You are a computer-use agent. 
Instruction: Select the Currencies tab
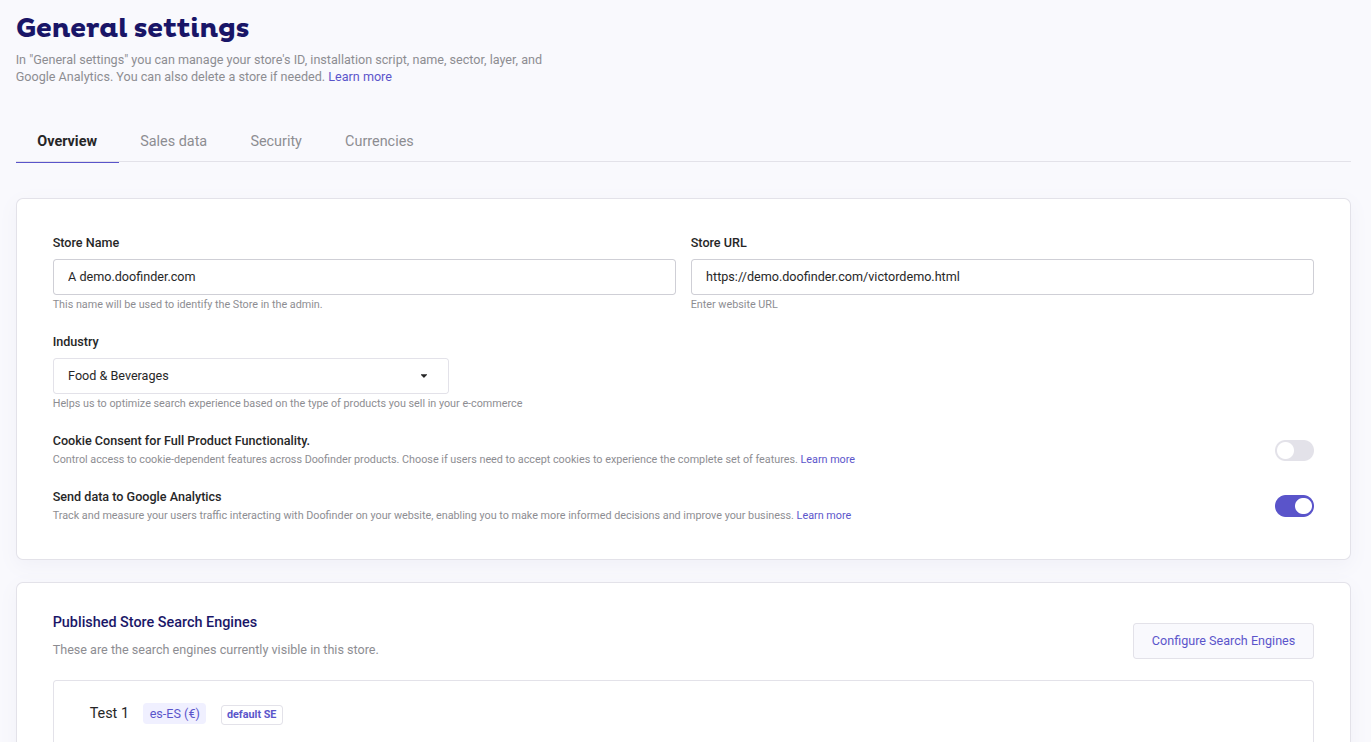coord(378,140)
